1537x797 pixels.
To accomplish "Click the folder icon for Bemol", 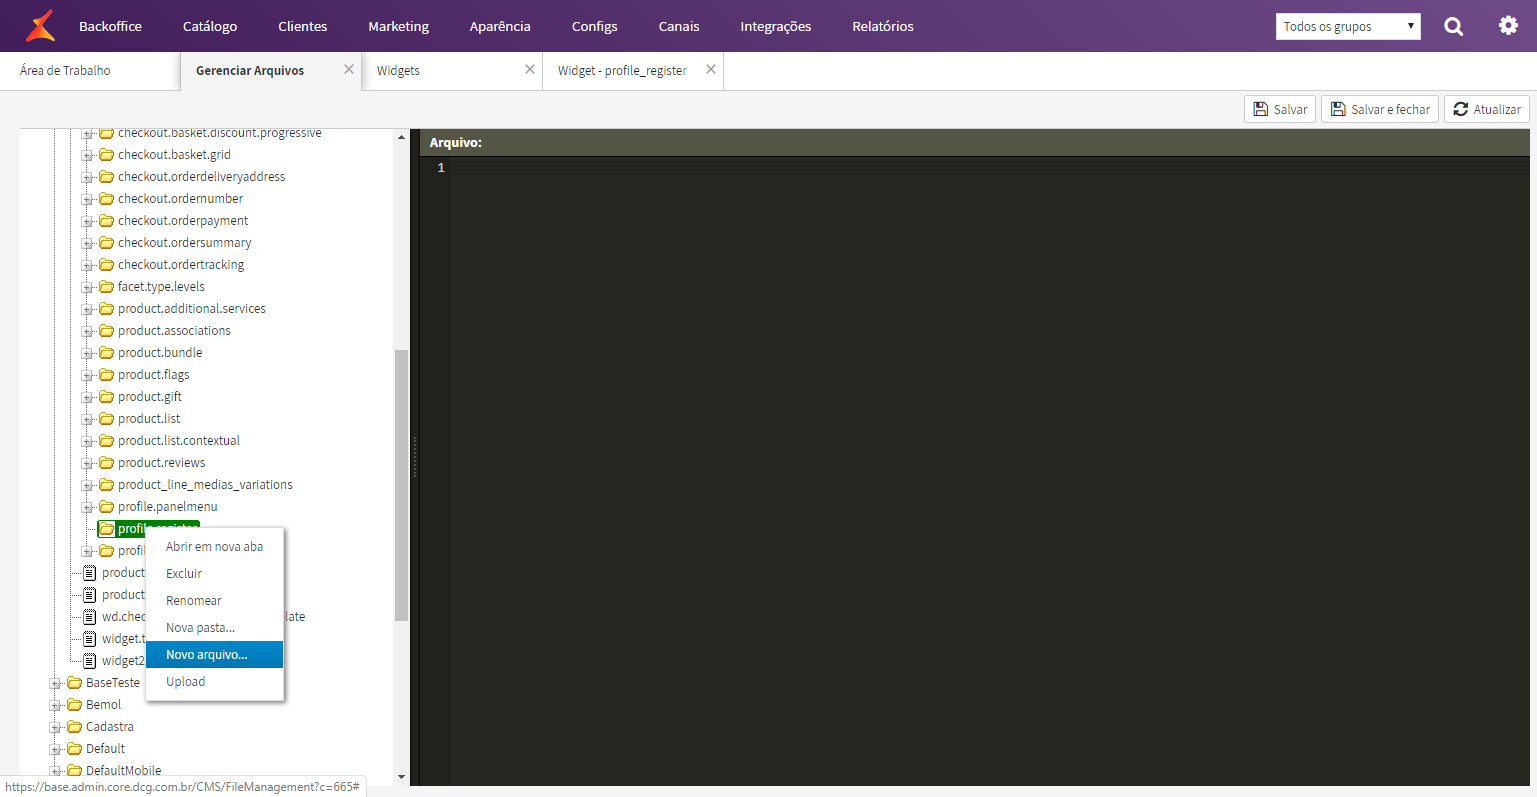I will [x=74, y=704].
